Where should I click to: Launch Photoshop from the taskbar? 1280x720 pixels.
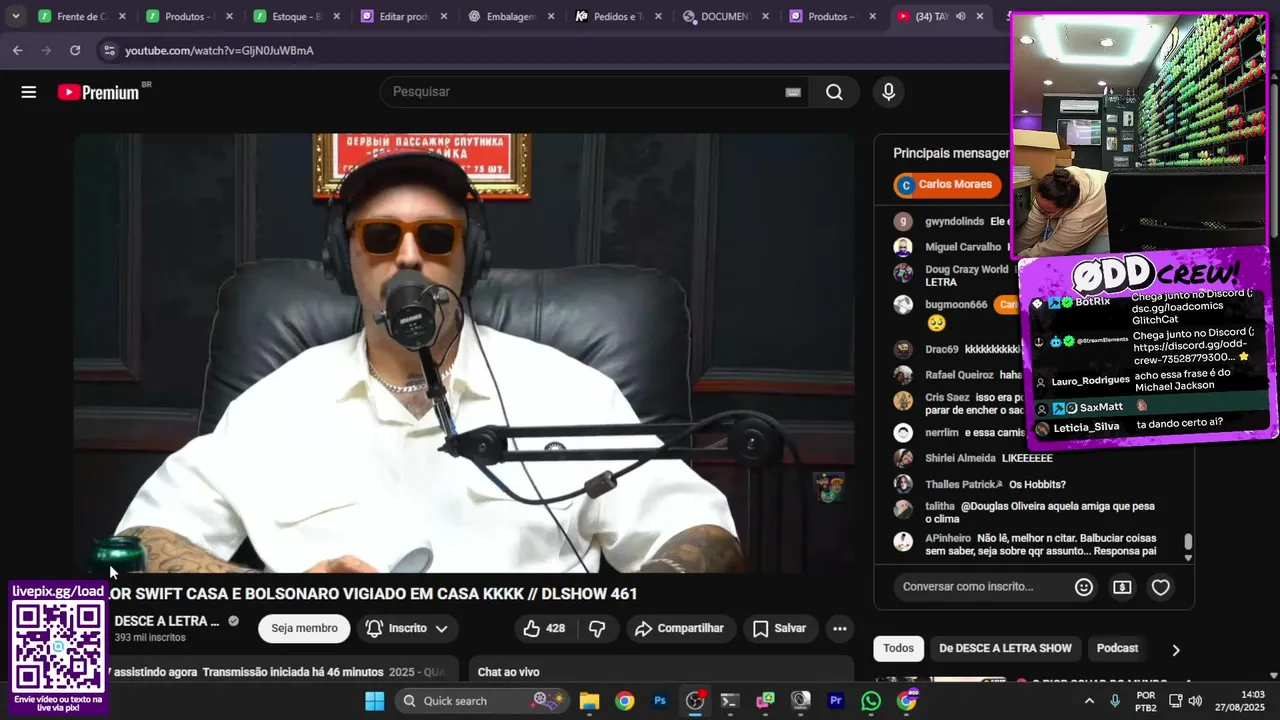click(x=660, y=701)
